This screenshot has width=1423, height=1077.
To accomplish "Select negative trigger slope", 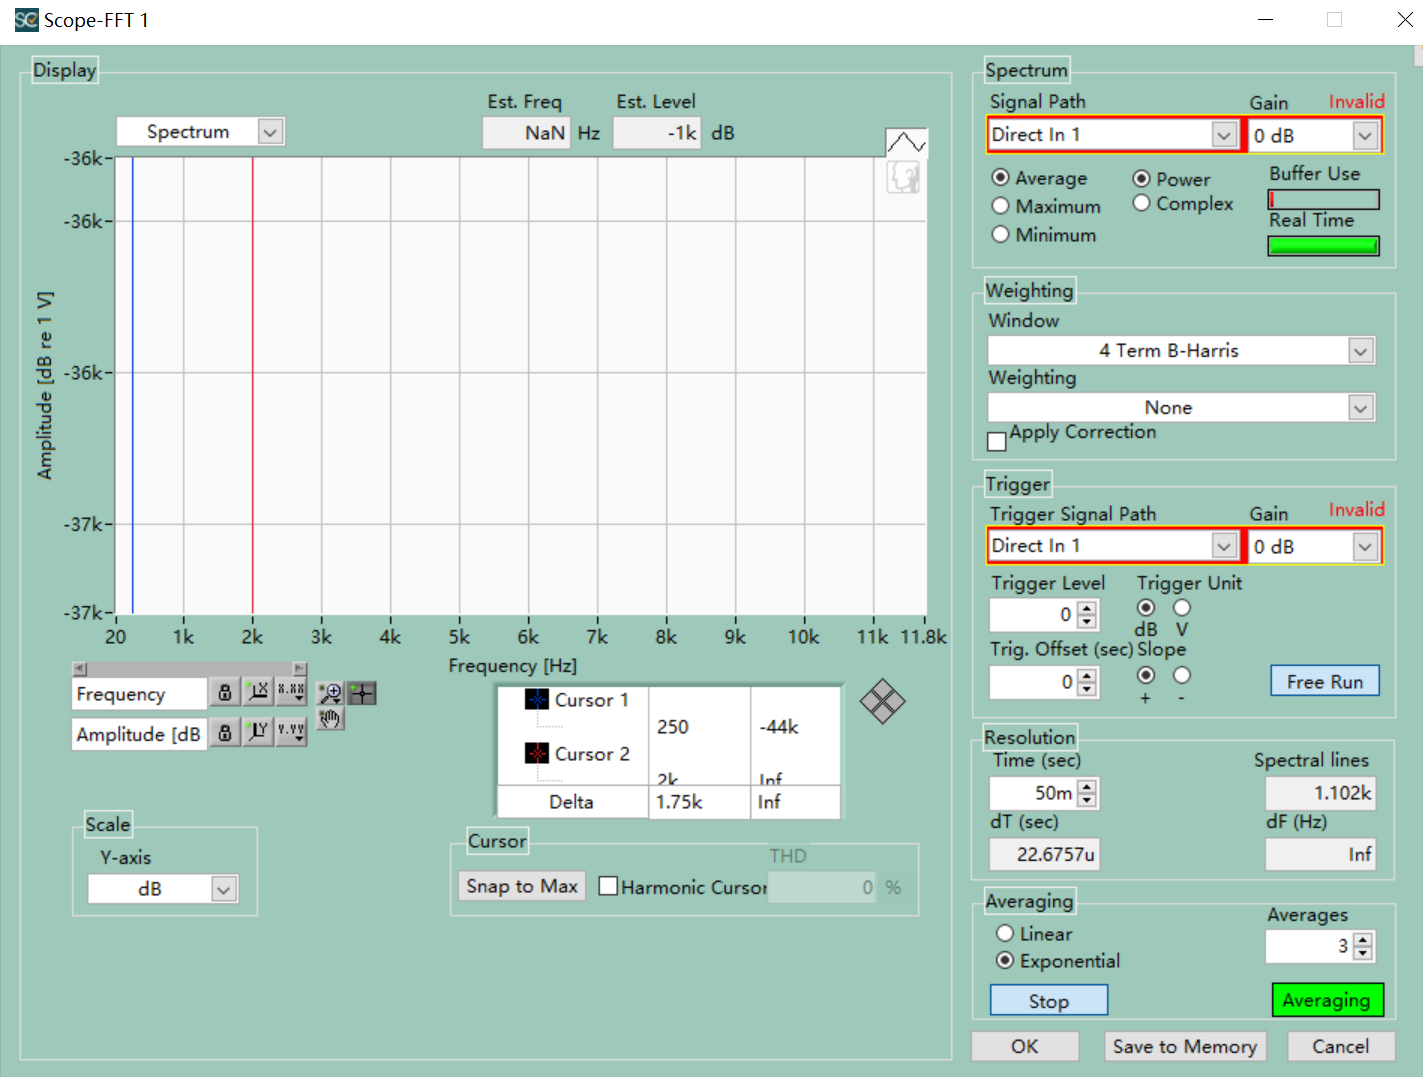I will click(x=1182, y=675).
